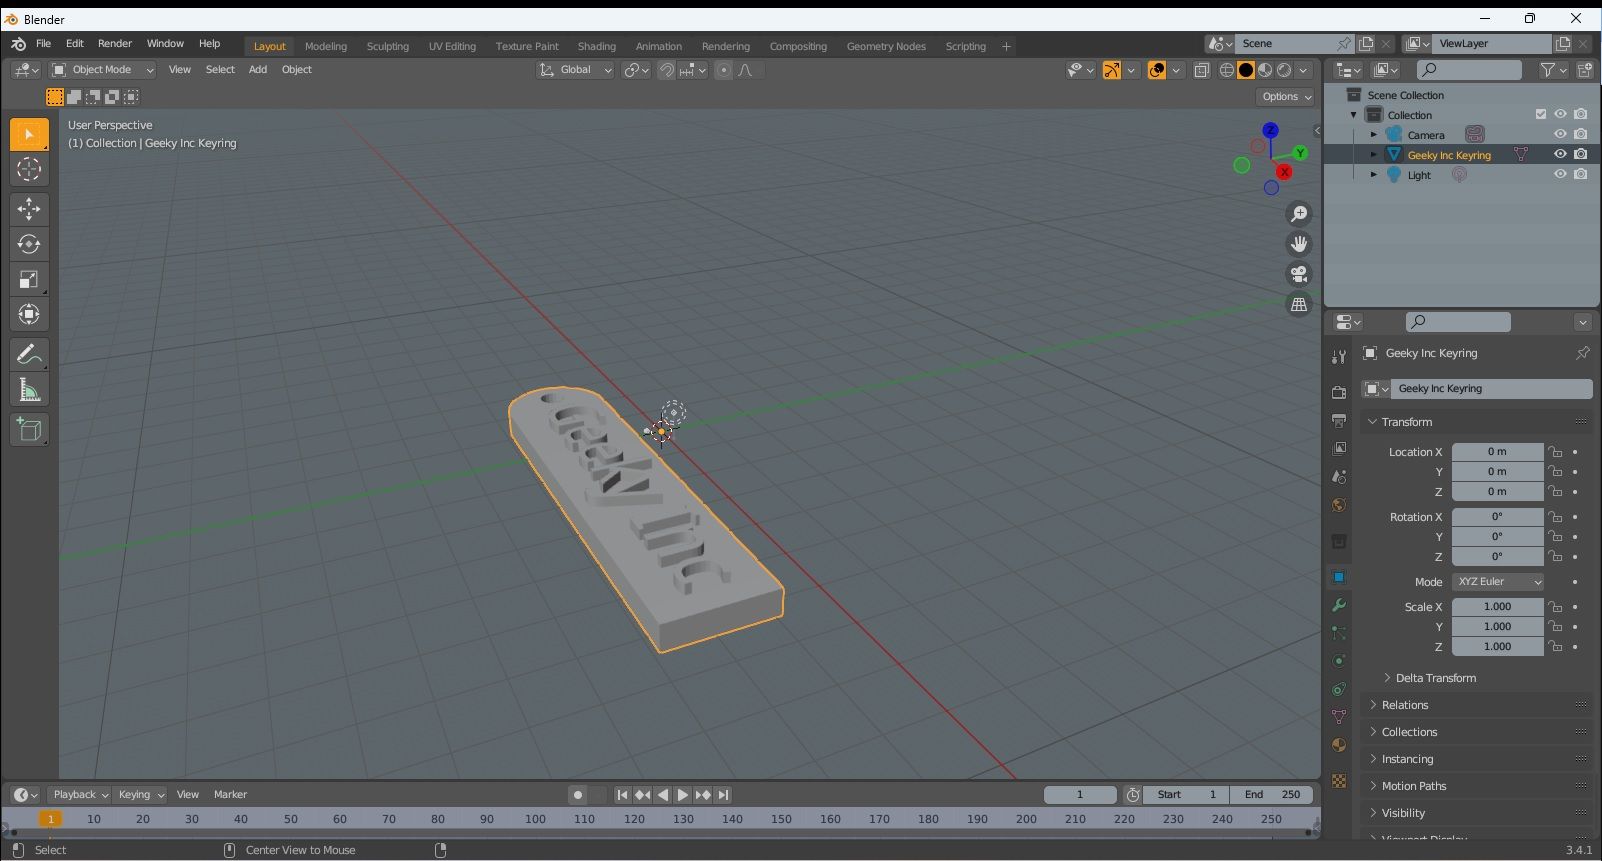Open the Render menu
The height and width of the screenshot is (861, 1602).
coord(115,44)
